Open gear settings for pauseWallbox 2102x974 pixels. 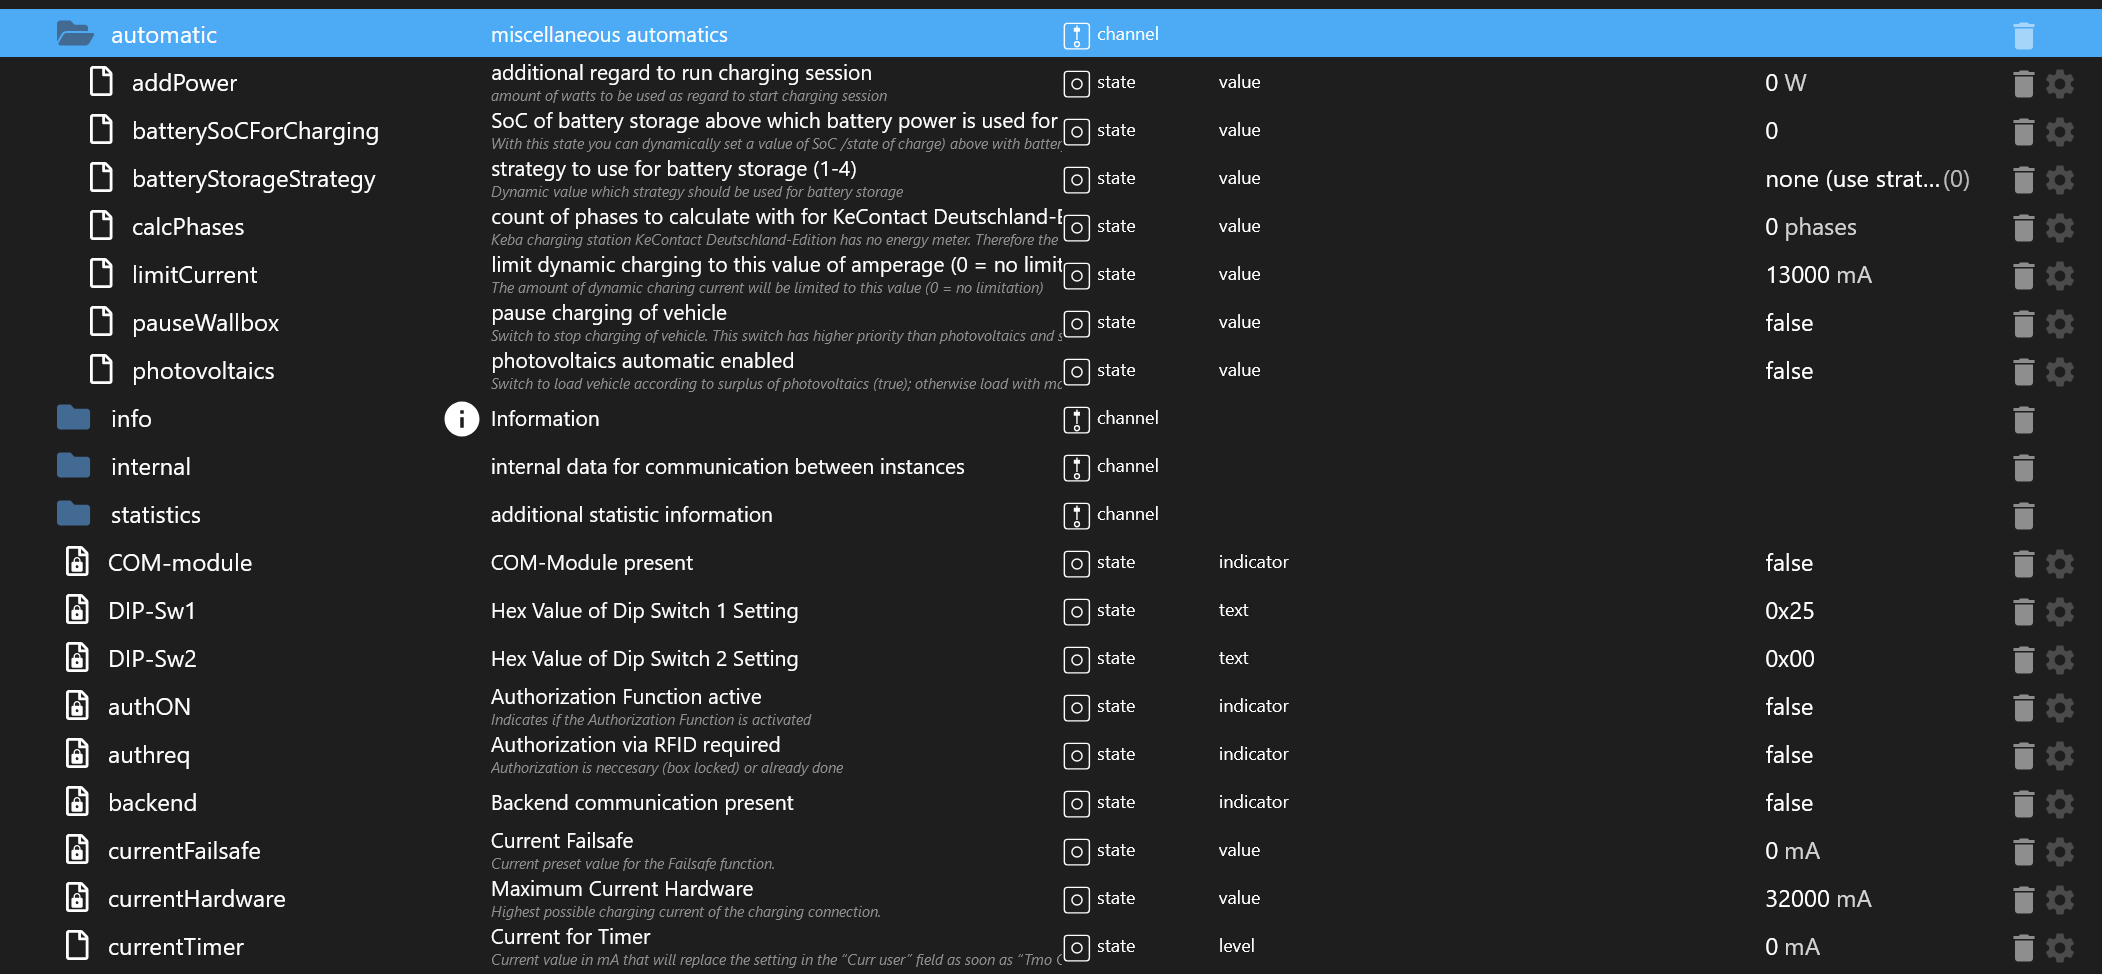coord(2059,324)
